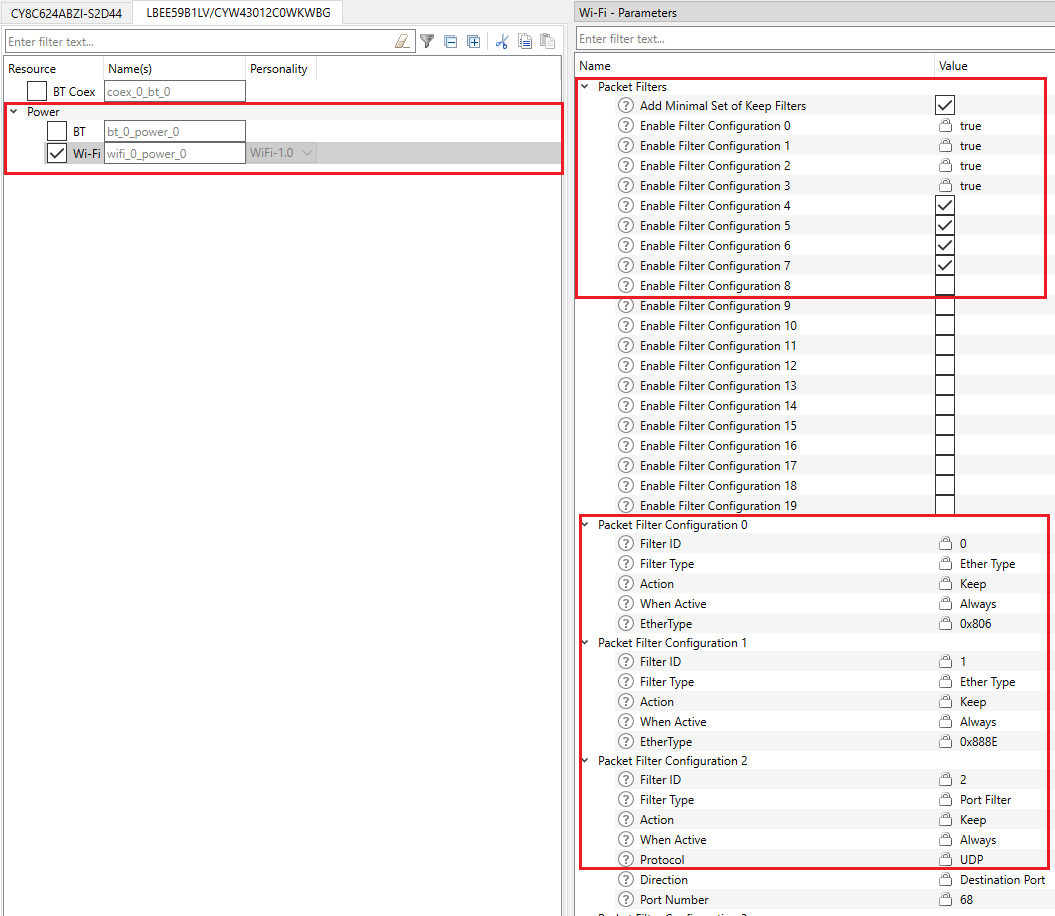Viewport: 1055px width, 916px height.
Task: Click lock icon beside 0x888E value
Action: coord(945,742)
